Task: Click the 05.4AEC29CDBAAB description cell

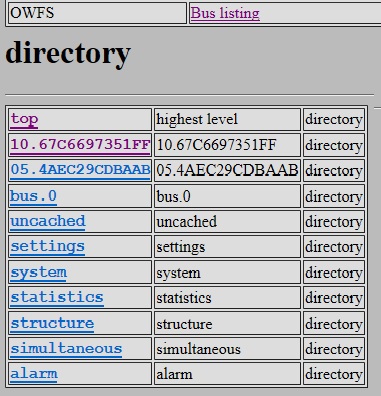Action: click(227, 170)
